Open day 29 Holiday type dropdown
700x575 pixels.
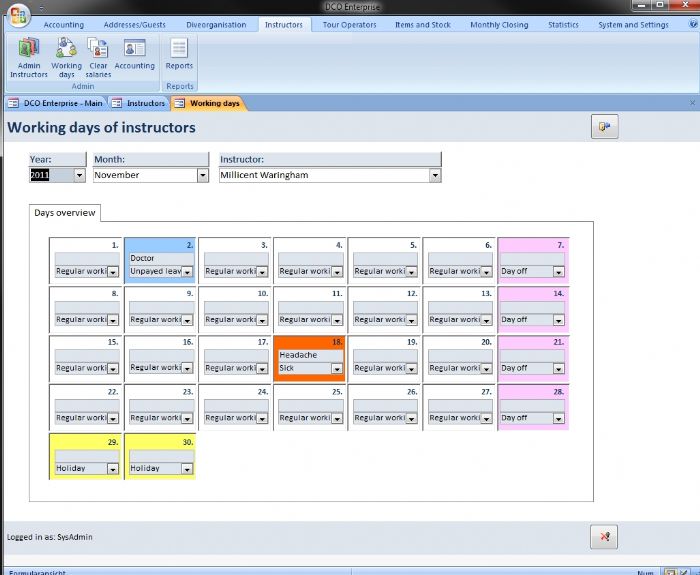tap(112, 468)
